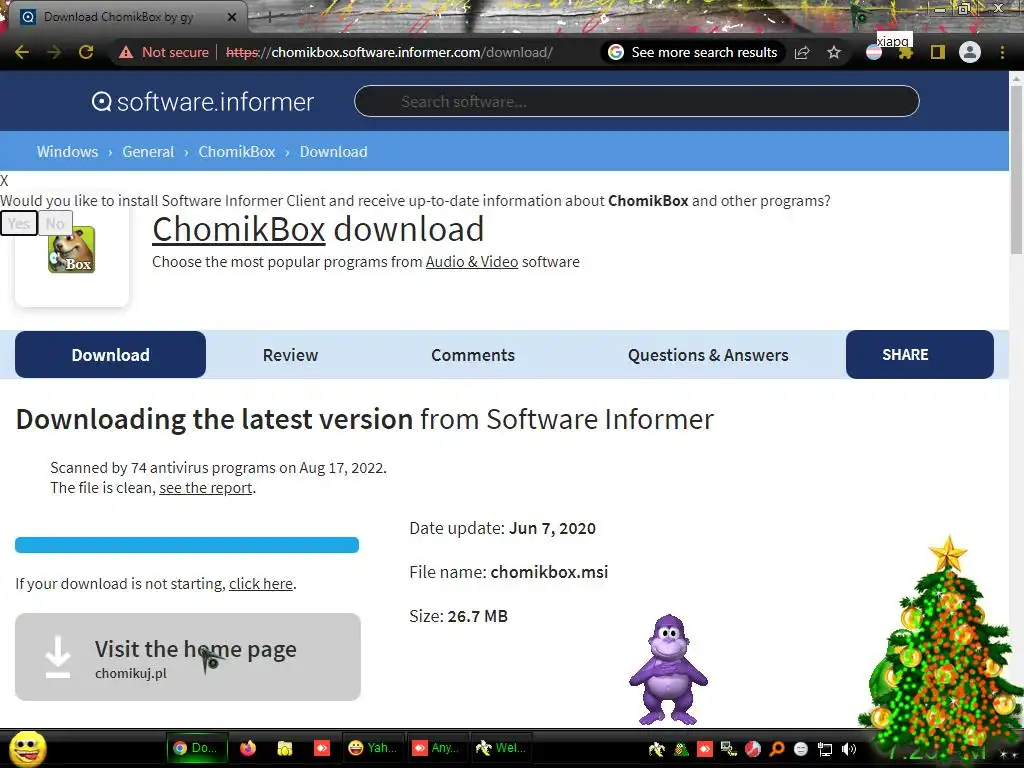Open a new browser tab
Image resolution: width=1024 pixels, height=768 pixels.
coord(269,18)
